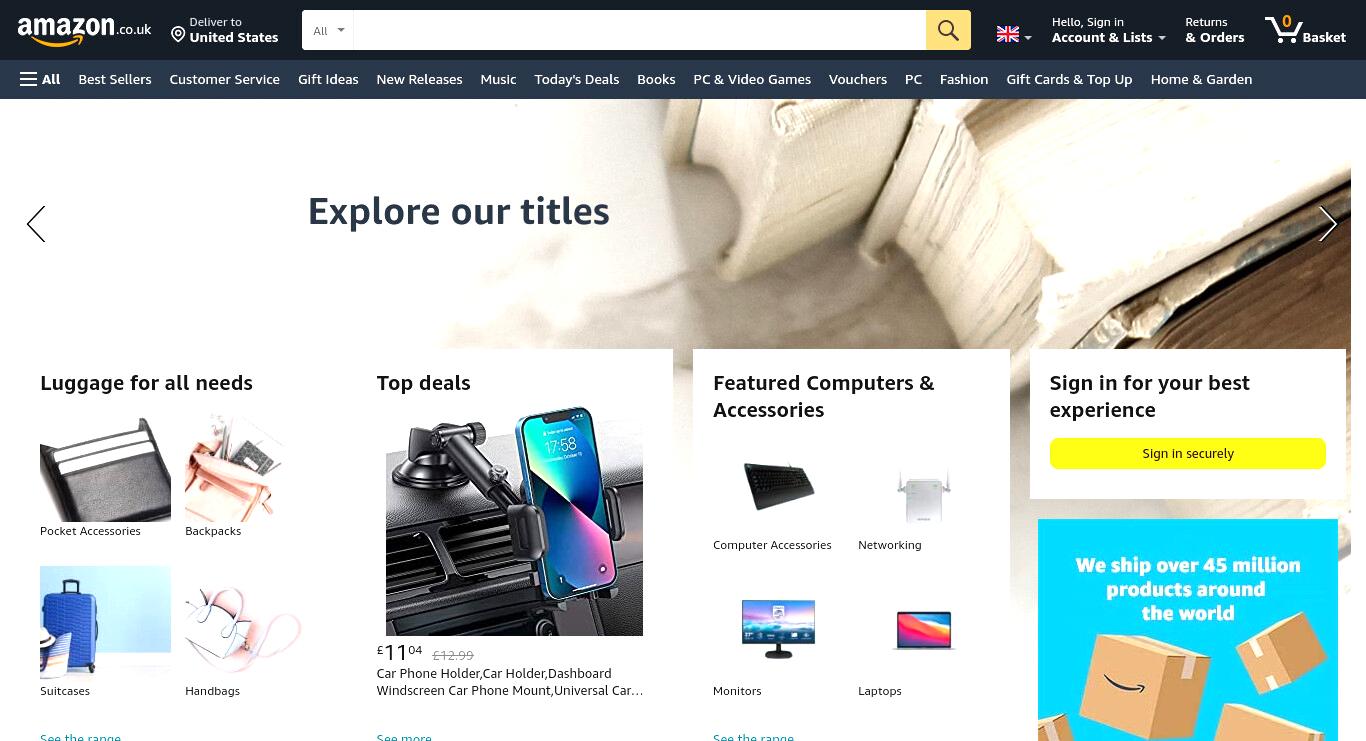Advance to next banner slide arrow
1366x741 pixels.
coord(1328,224)
